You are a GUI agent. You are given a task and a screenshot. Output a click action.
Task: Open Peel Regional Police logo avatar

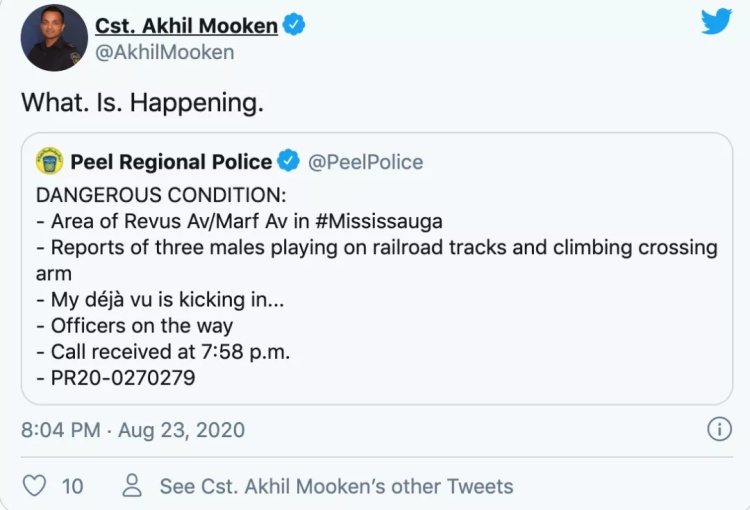49,161
